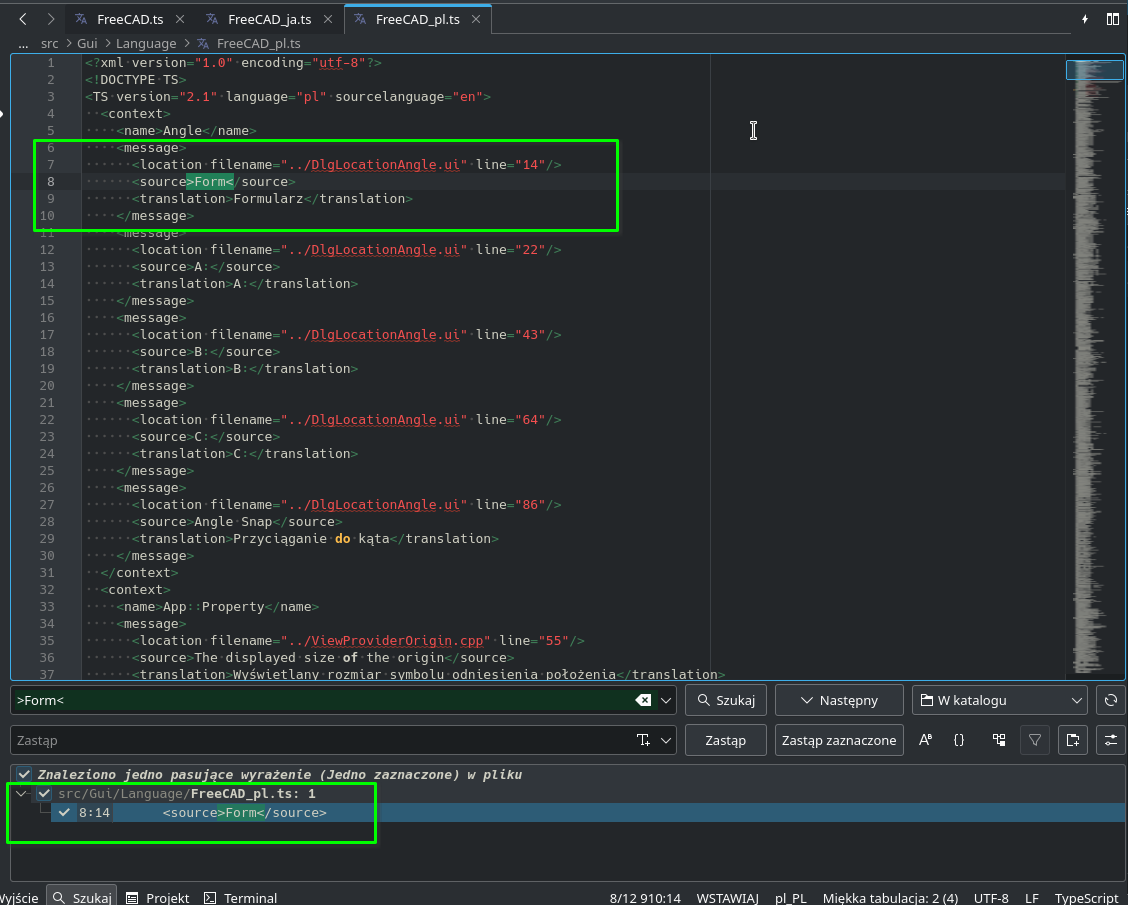Toggle match case in the search panel
Image resolution: width=1128 pixels, height=905 pixels.
[x=925, y=740]
